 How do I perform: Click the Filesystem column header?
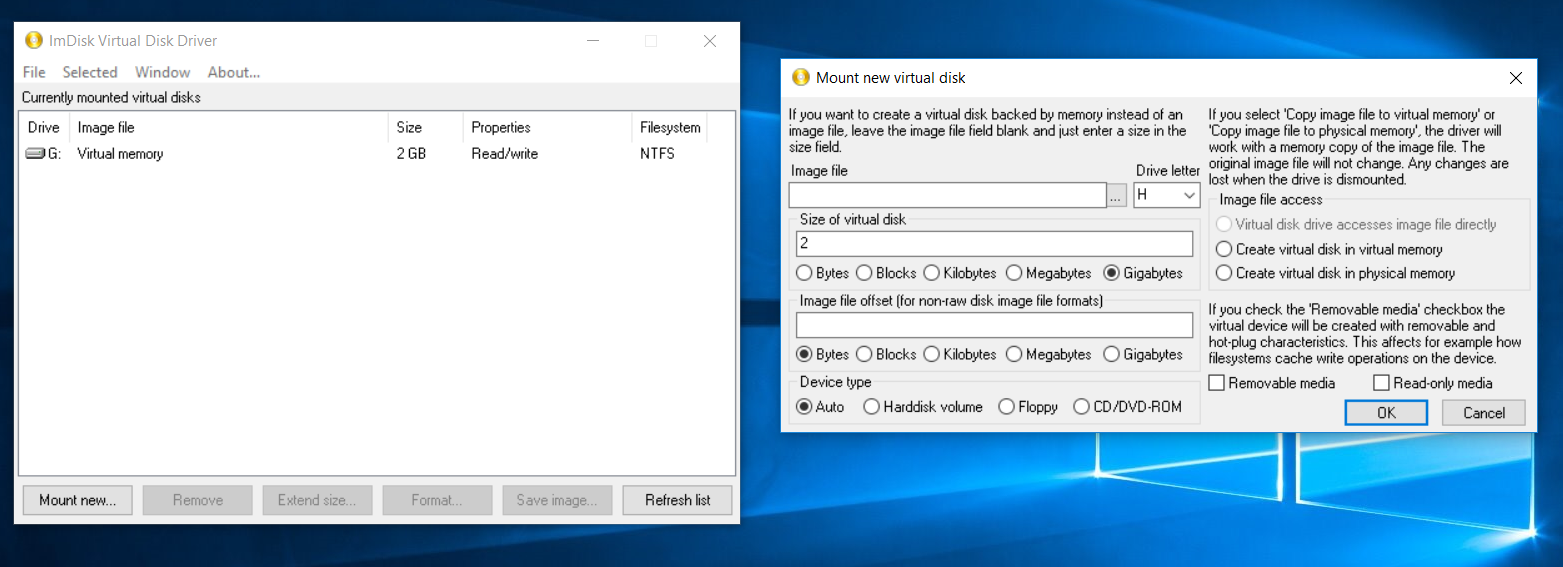pos(670,127)
